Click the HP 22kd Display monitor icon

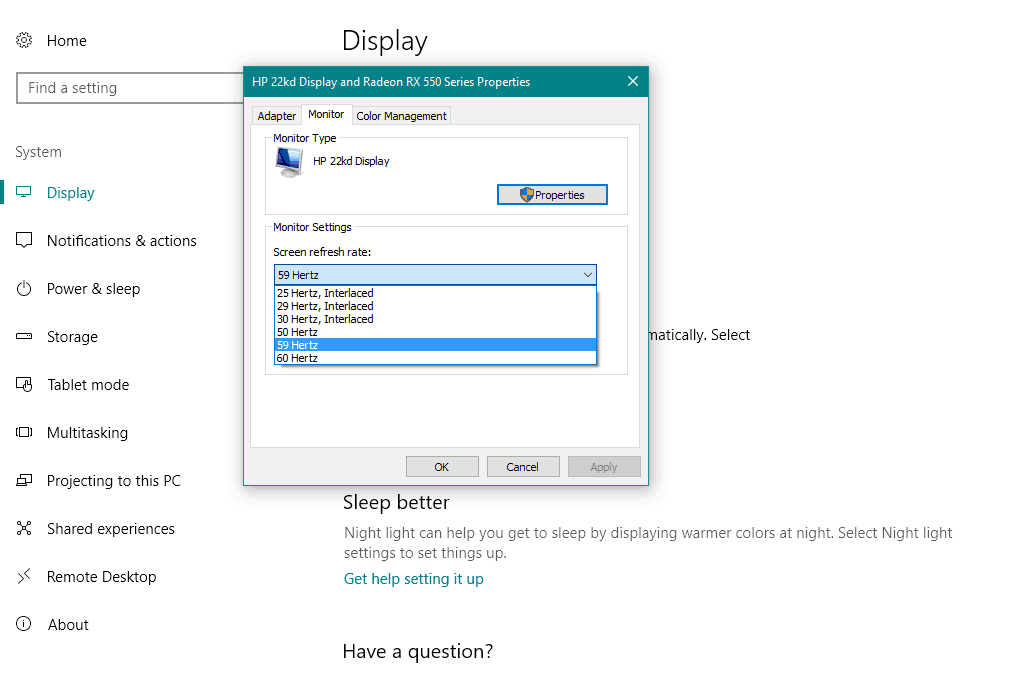(289, 162)
